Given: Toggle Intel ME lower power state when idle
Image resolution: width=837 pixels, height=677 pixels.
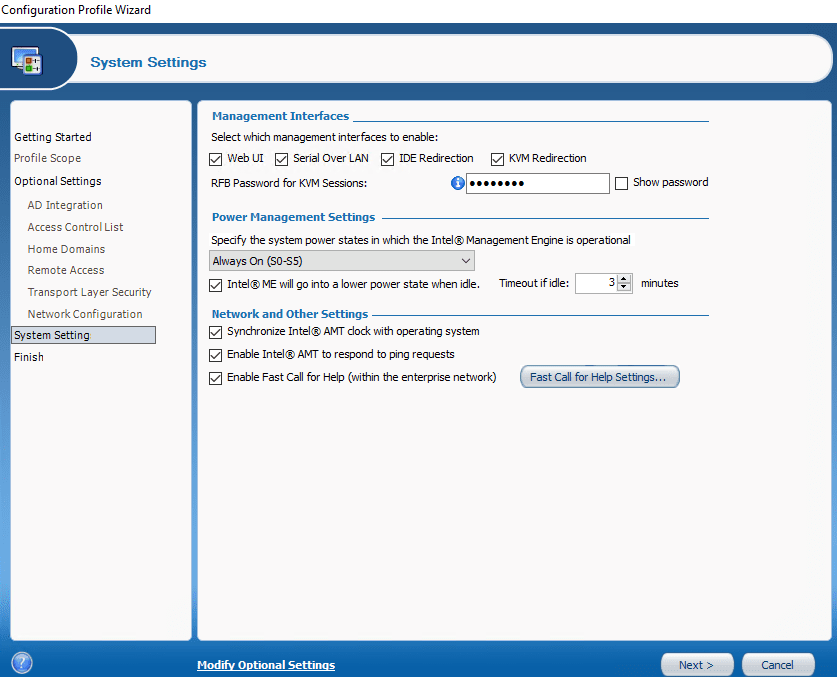Looking at the screenshot, I should (x=216, y=285).
